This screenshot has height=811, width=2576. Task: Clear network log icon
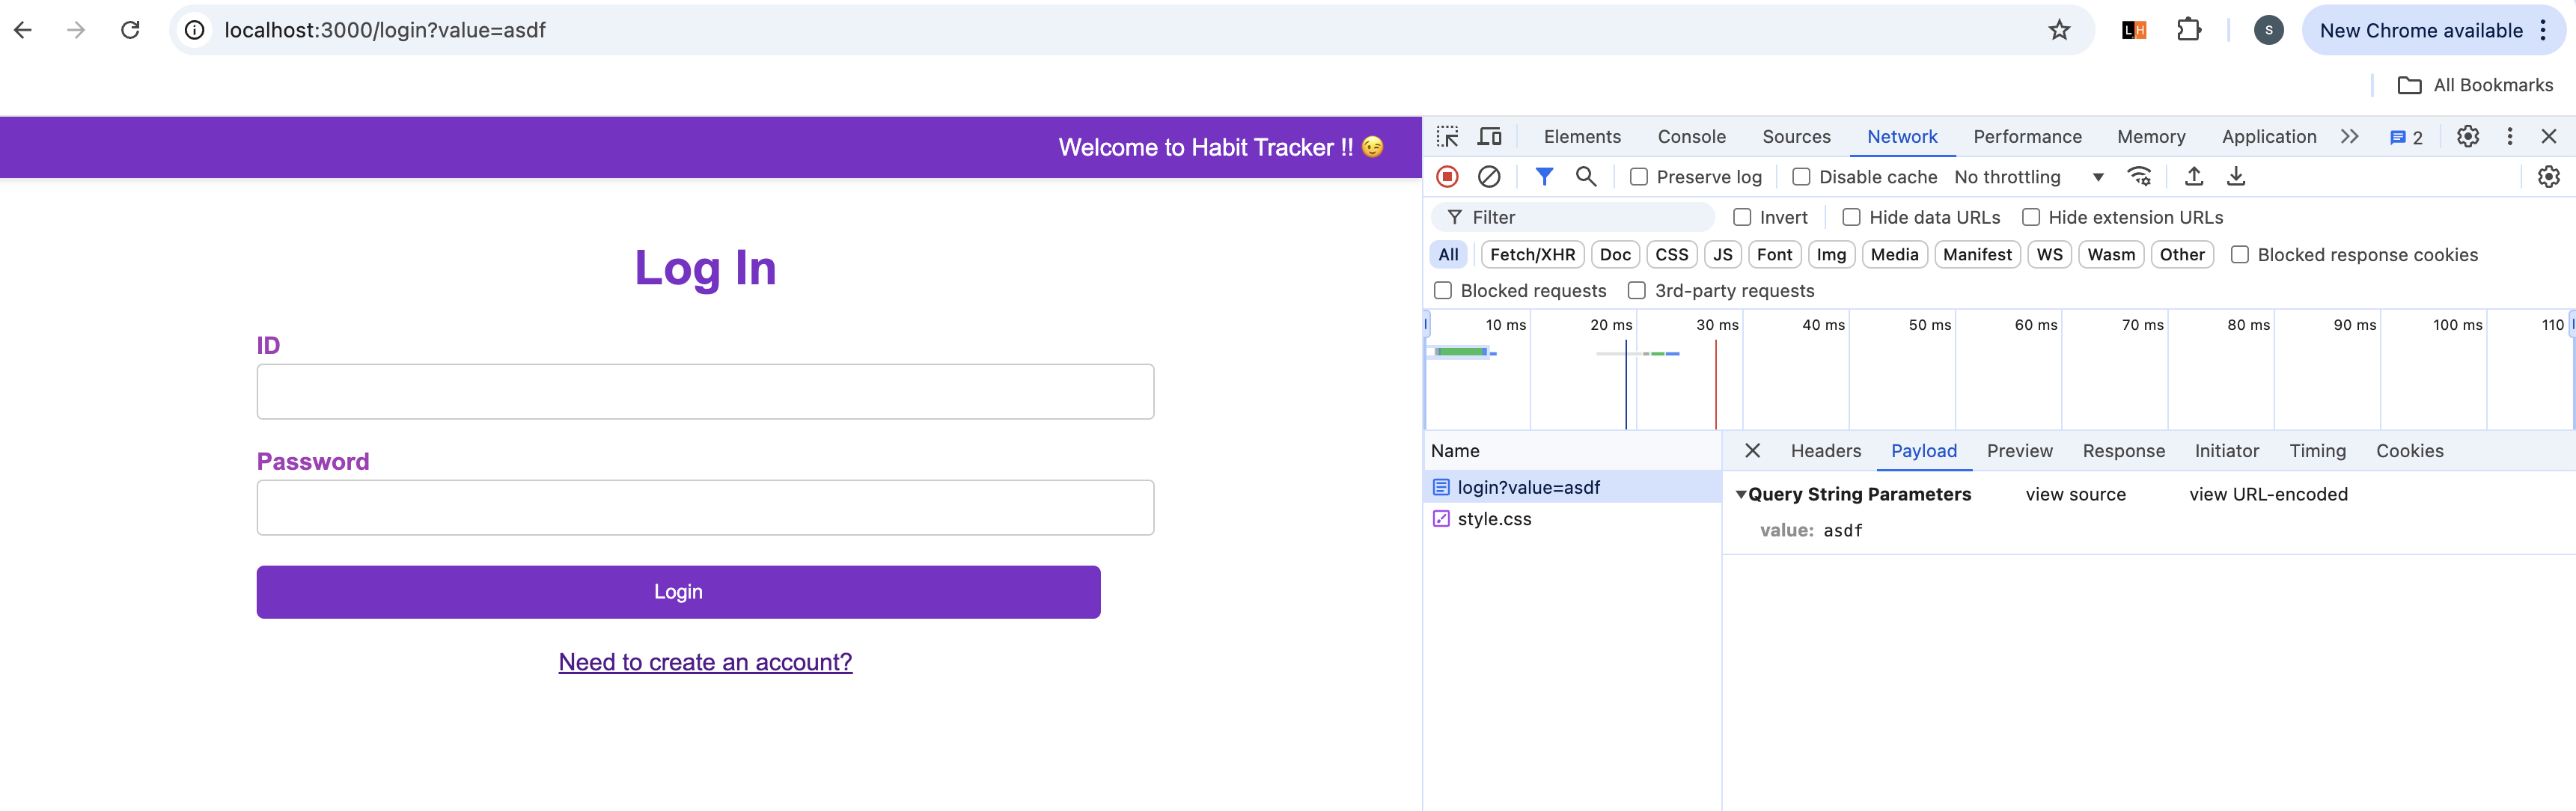point(1489,176)
